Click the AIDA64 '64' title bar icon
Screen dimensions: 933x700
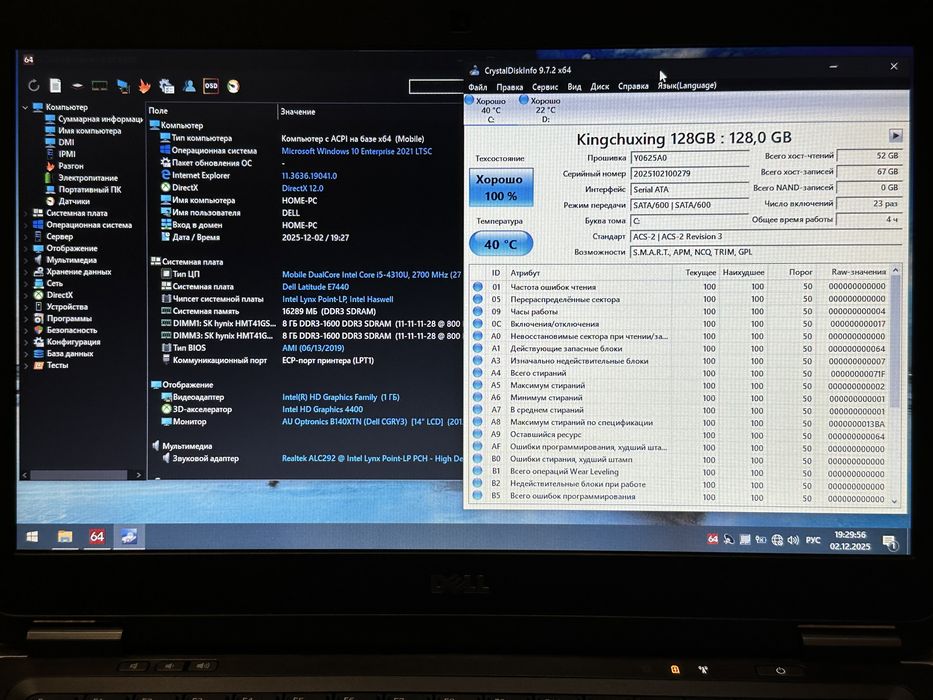coord(29,60)
